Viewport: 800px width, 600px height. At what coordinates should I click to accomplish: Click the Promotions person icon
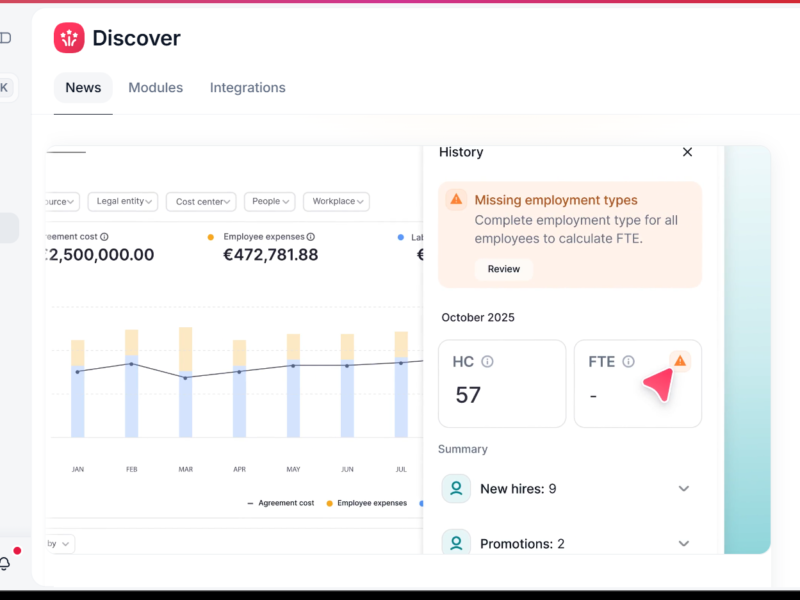click(x=456, y=543)
